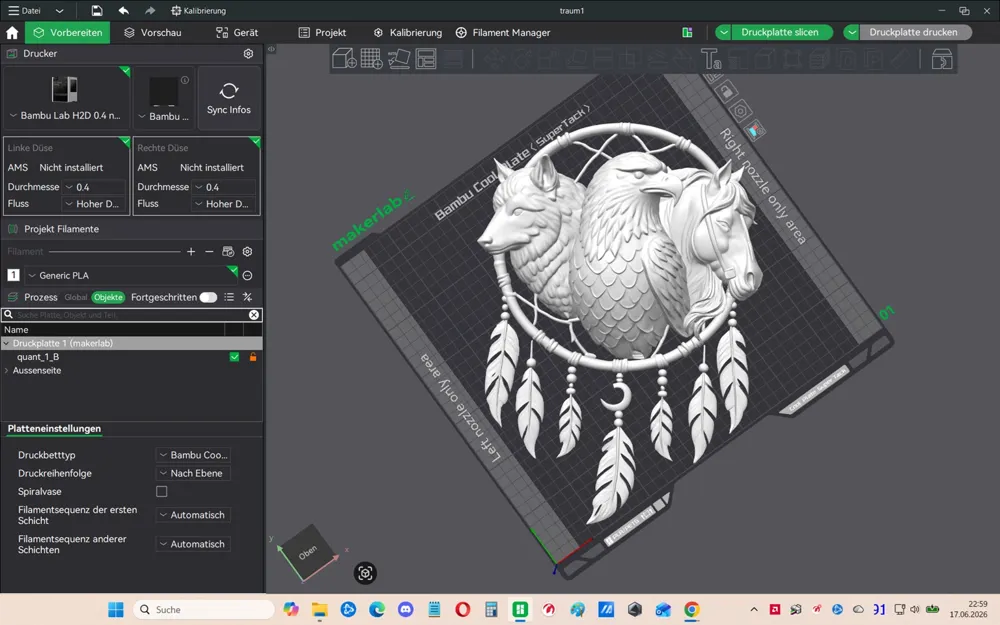Remove last filament with minus icon
The image size is (1000, 625).
[209, 252]
